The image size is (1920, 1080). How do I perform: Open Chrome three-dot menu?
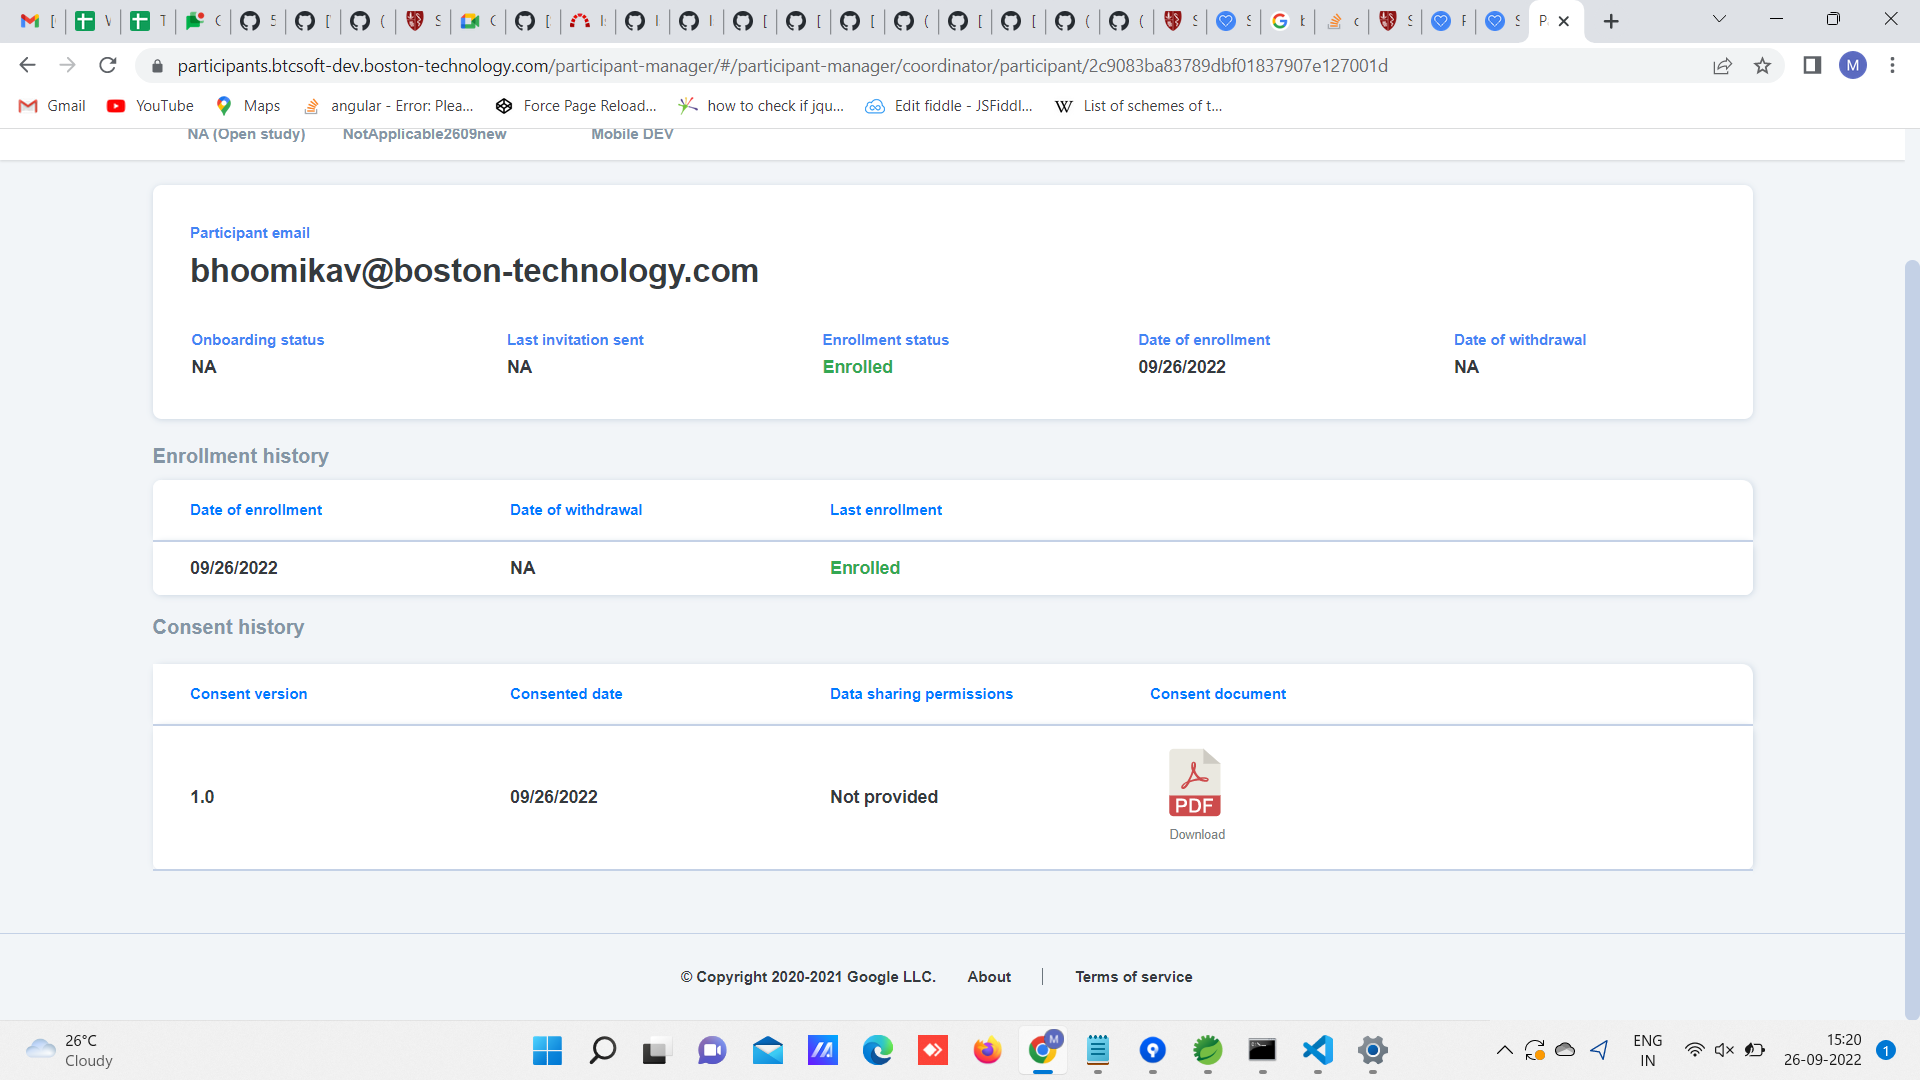(x=1892, y=66)
